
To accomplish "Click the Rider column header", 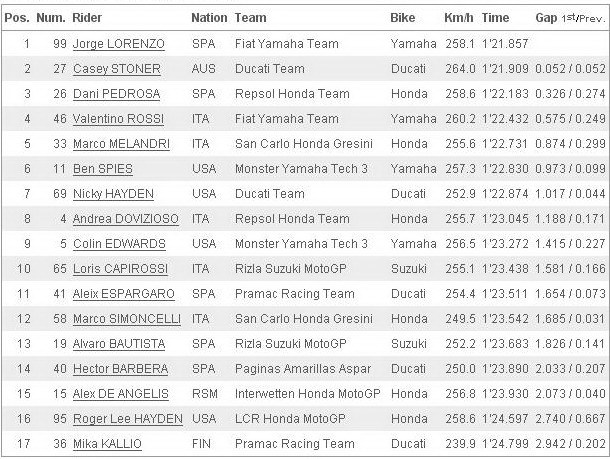I will (87, 18).
